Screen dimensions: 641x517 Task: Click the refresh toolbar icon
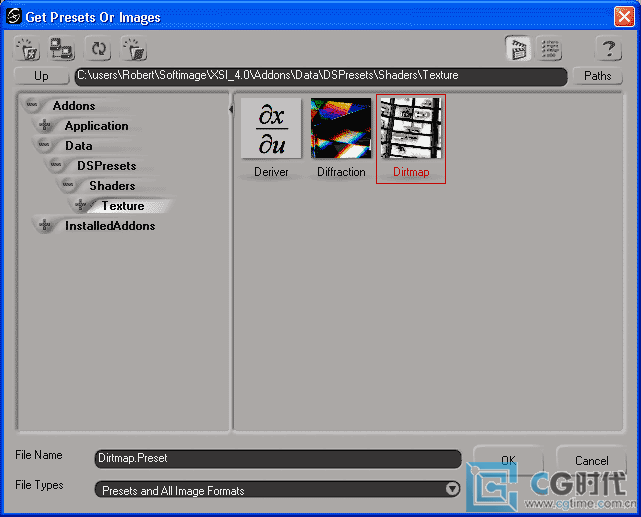[x=98, y=49]
